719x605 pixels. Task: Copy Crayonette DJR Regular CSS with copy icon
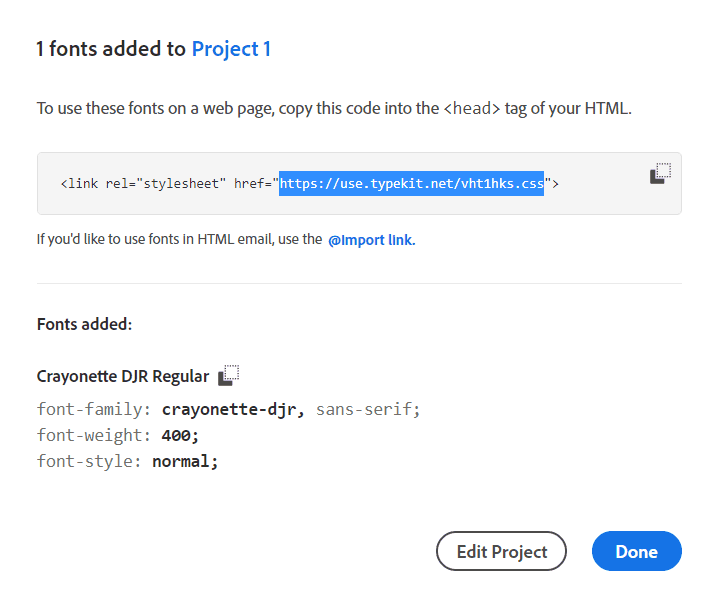coord(229,375)
